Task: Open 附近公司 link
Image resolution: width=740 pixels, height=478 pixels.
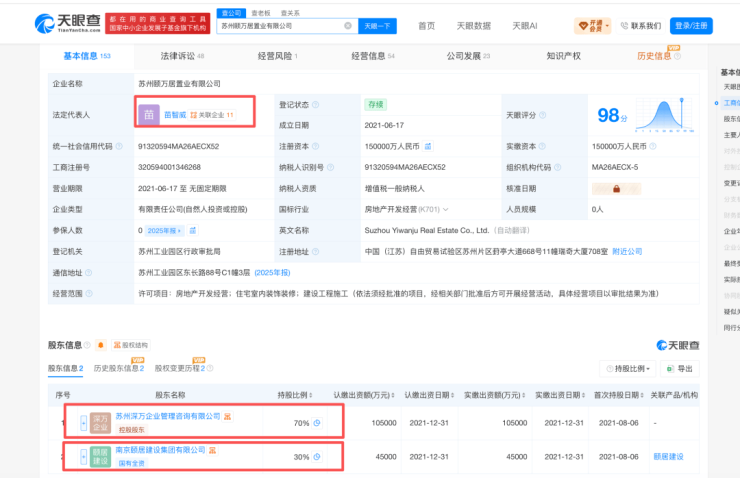Action: [x=627, y=252]
